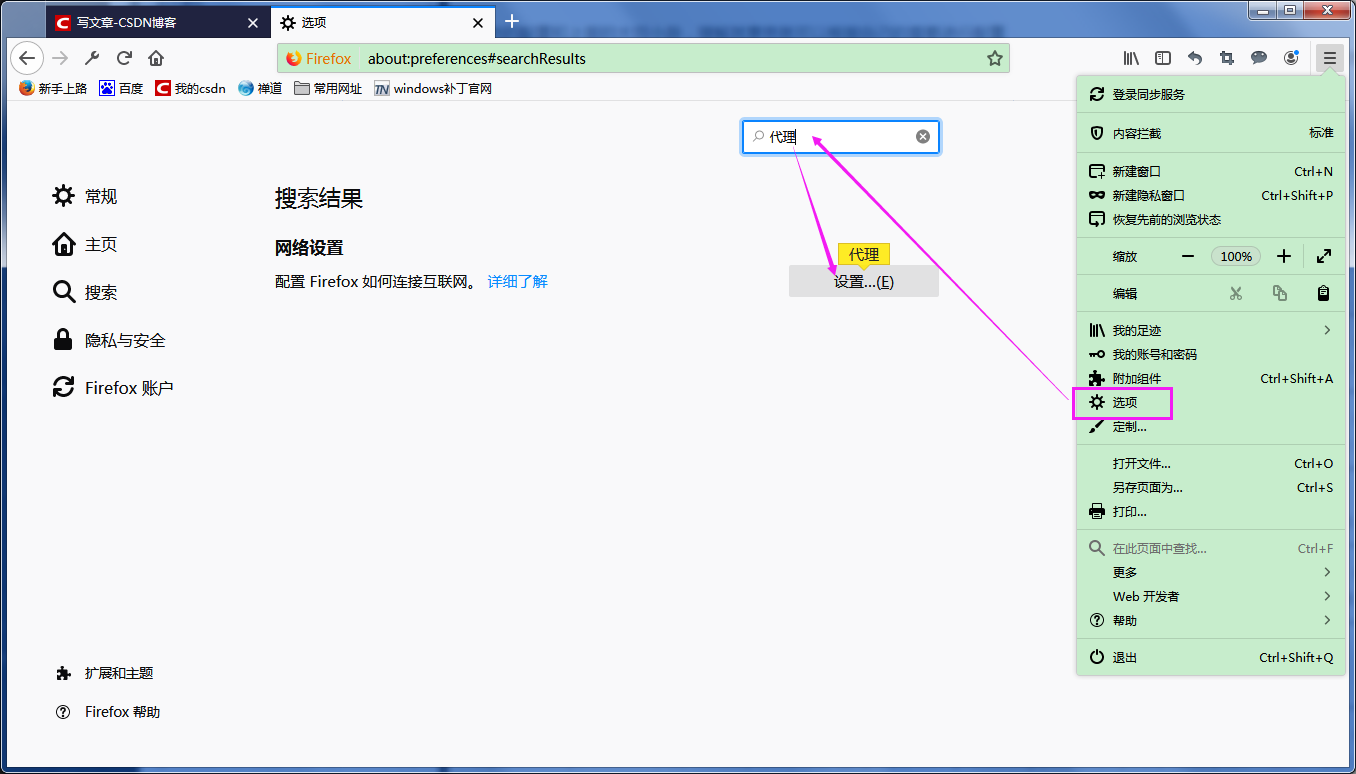The height and width of the screenshot is (774, 1356).
Task: Open 隐私与安全 lock section in sidebar
Action: pyautogui.click(x=123, y=340)
